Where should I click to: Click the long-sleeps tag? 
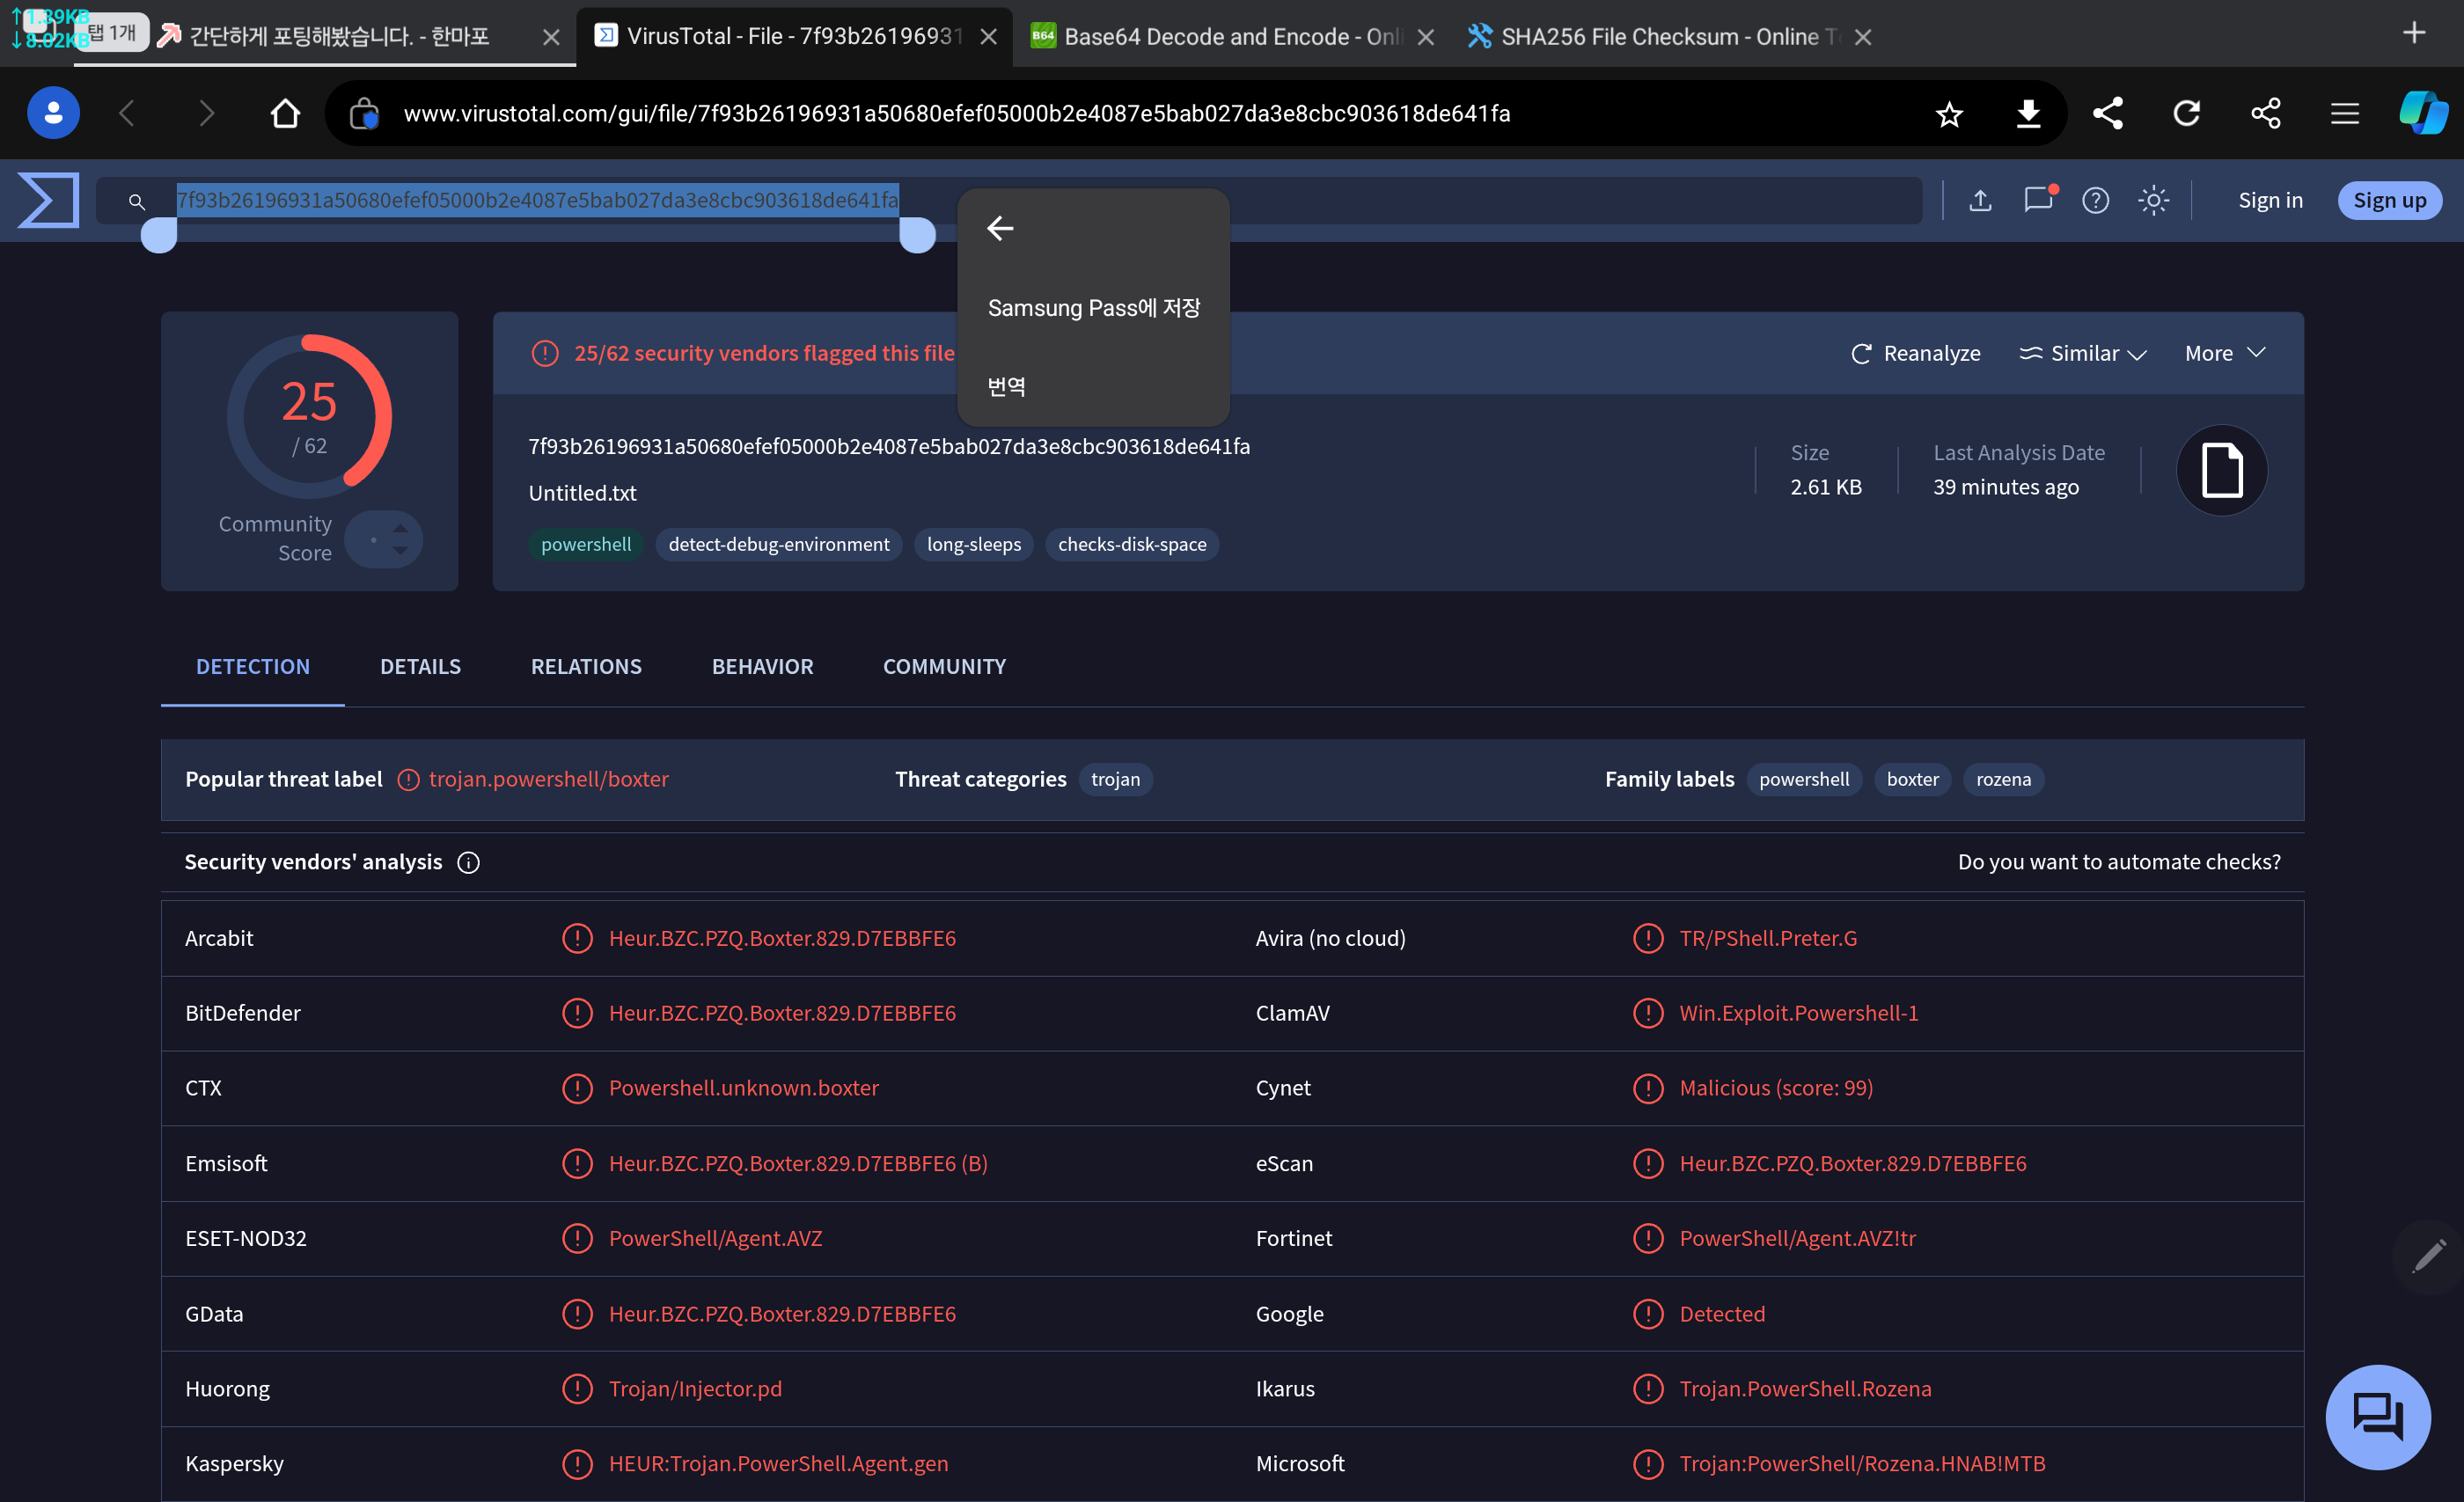[973, 544]
